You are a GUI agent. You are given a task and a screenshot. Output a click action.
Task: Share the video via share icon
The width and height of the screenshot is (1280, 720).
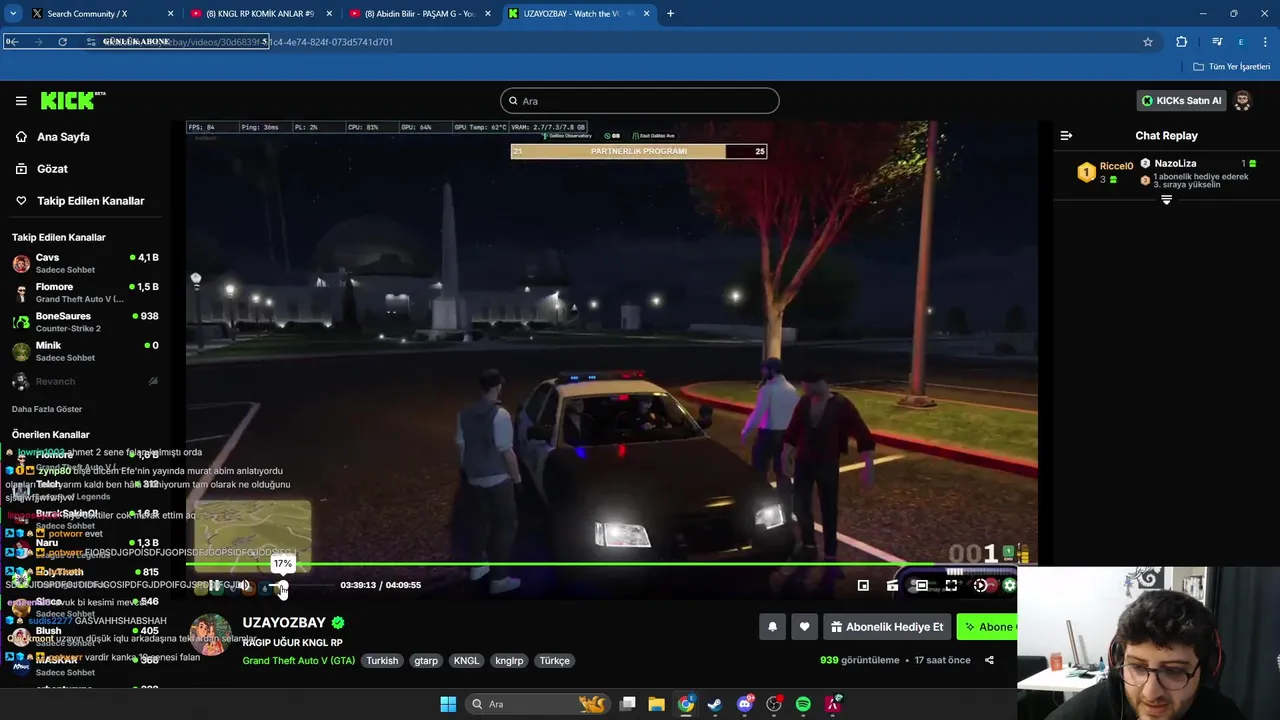[x=989, y=660]
